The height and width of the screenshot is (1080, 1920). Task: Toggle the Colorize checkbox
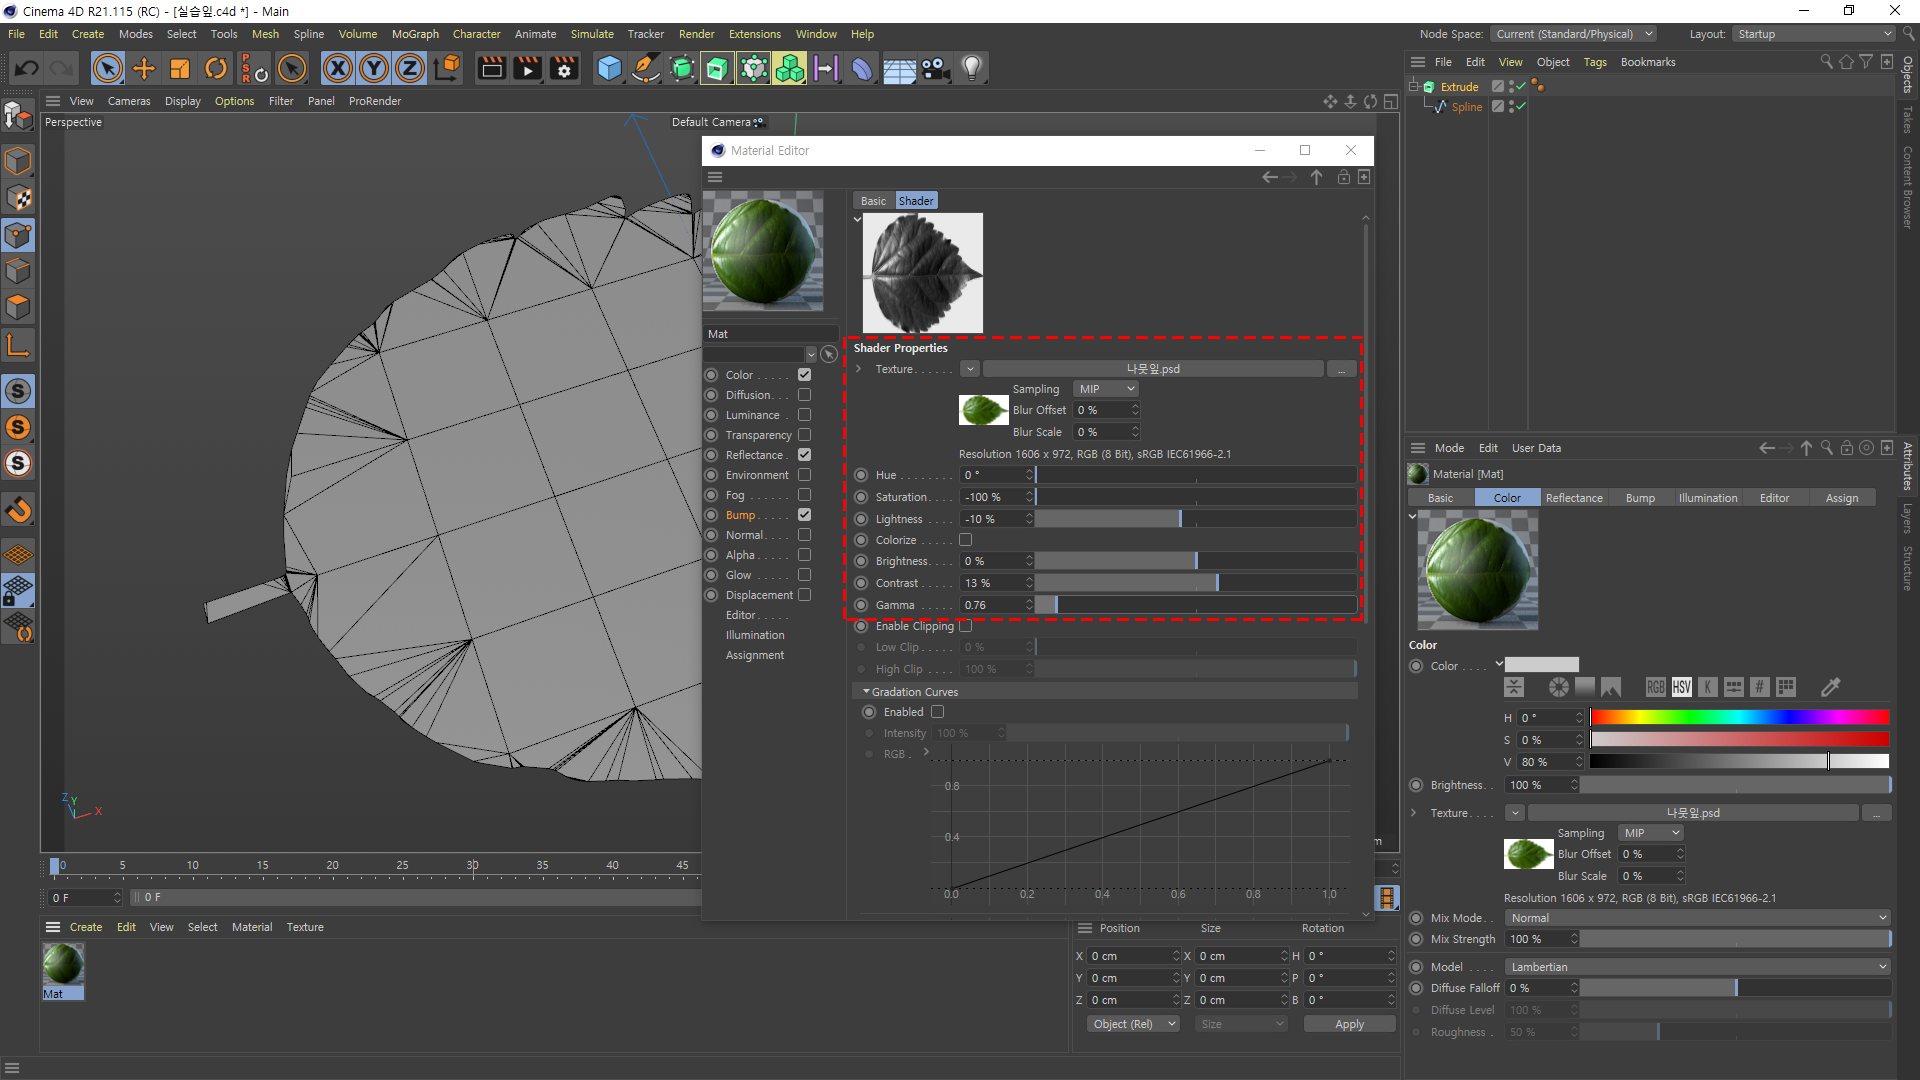pyautogui.click(x=965, y=540)
